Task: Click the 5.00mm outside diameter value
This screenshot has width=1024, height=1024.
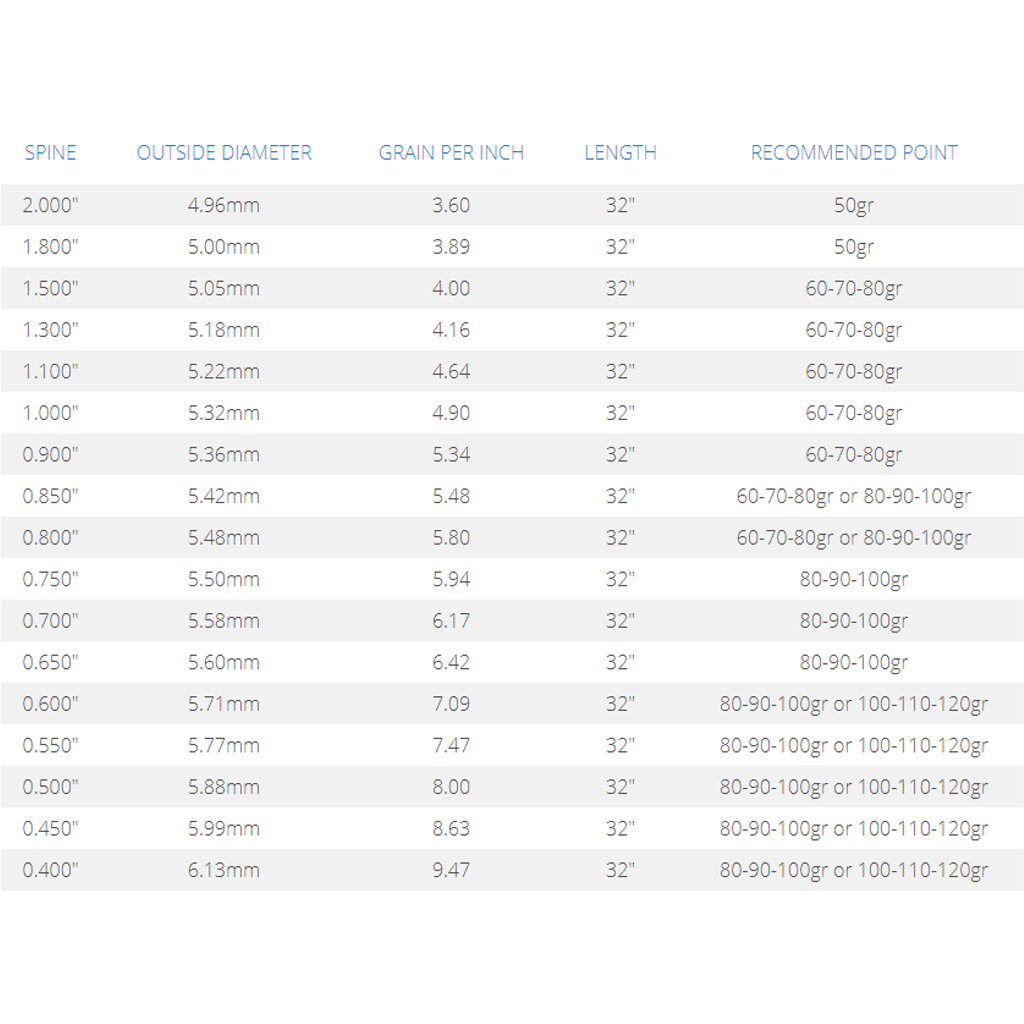Action: 224,247
